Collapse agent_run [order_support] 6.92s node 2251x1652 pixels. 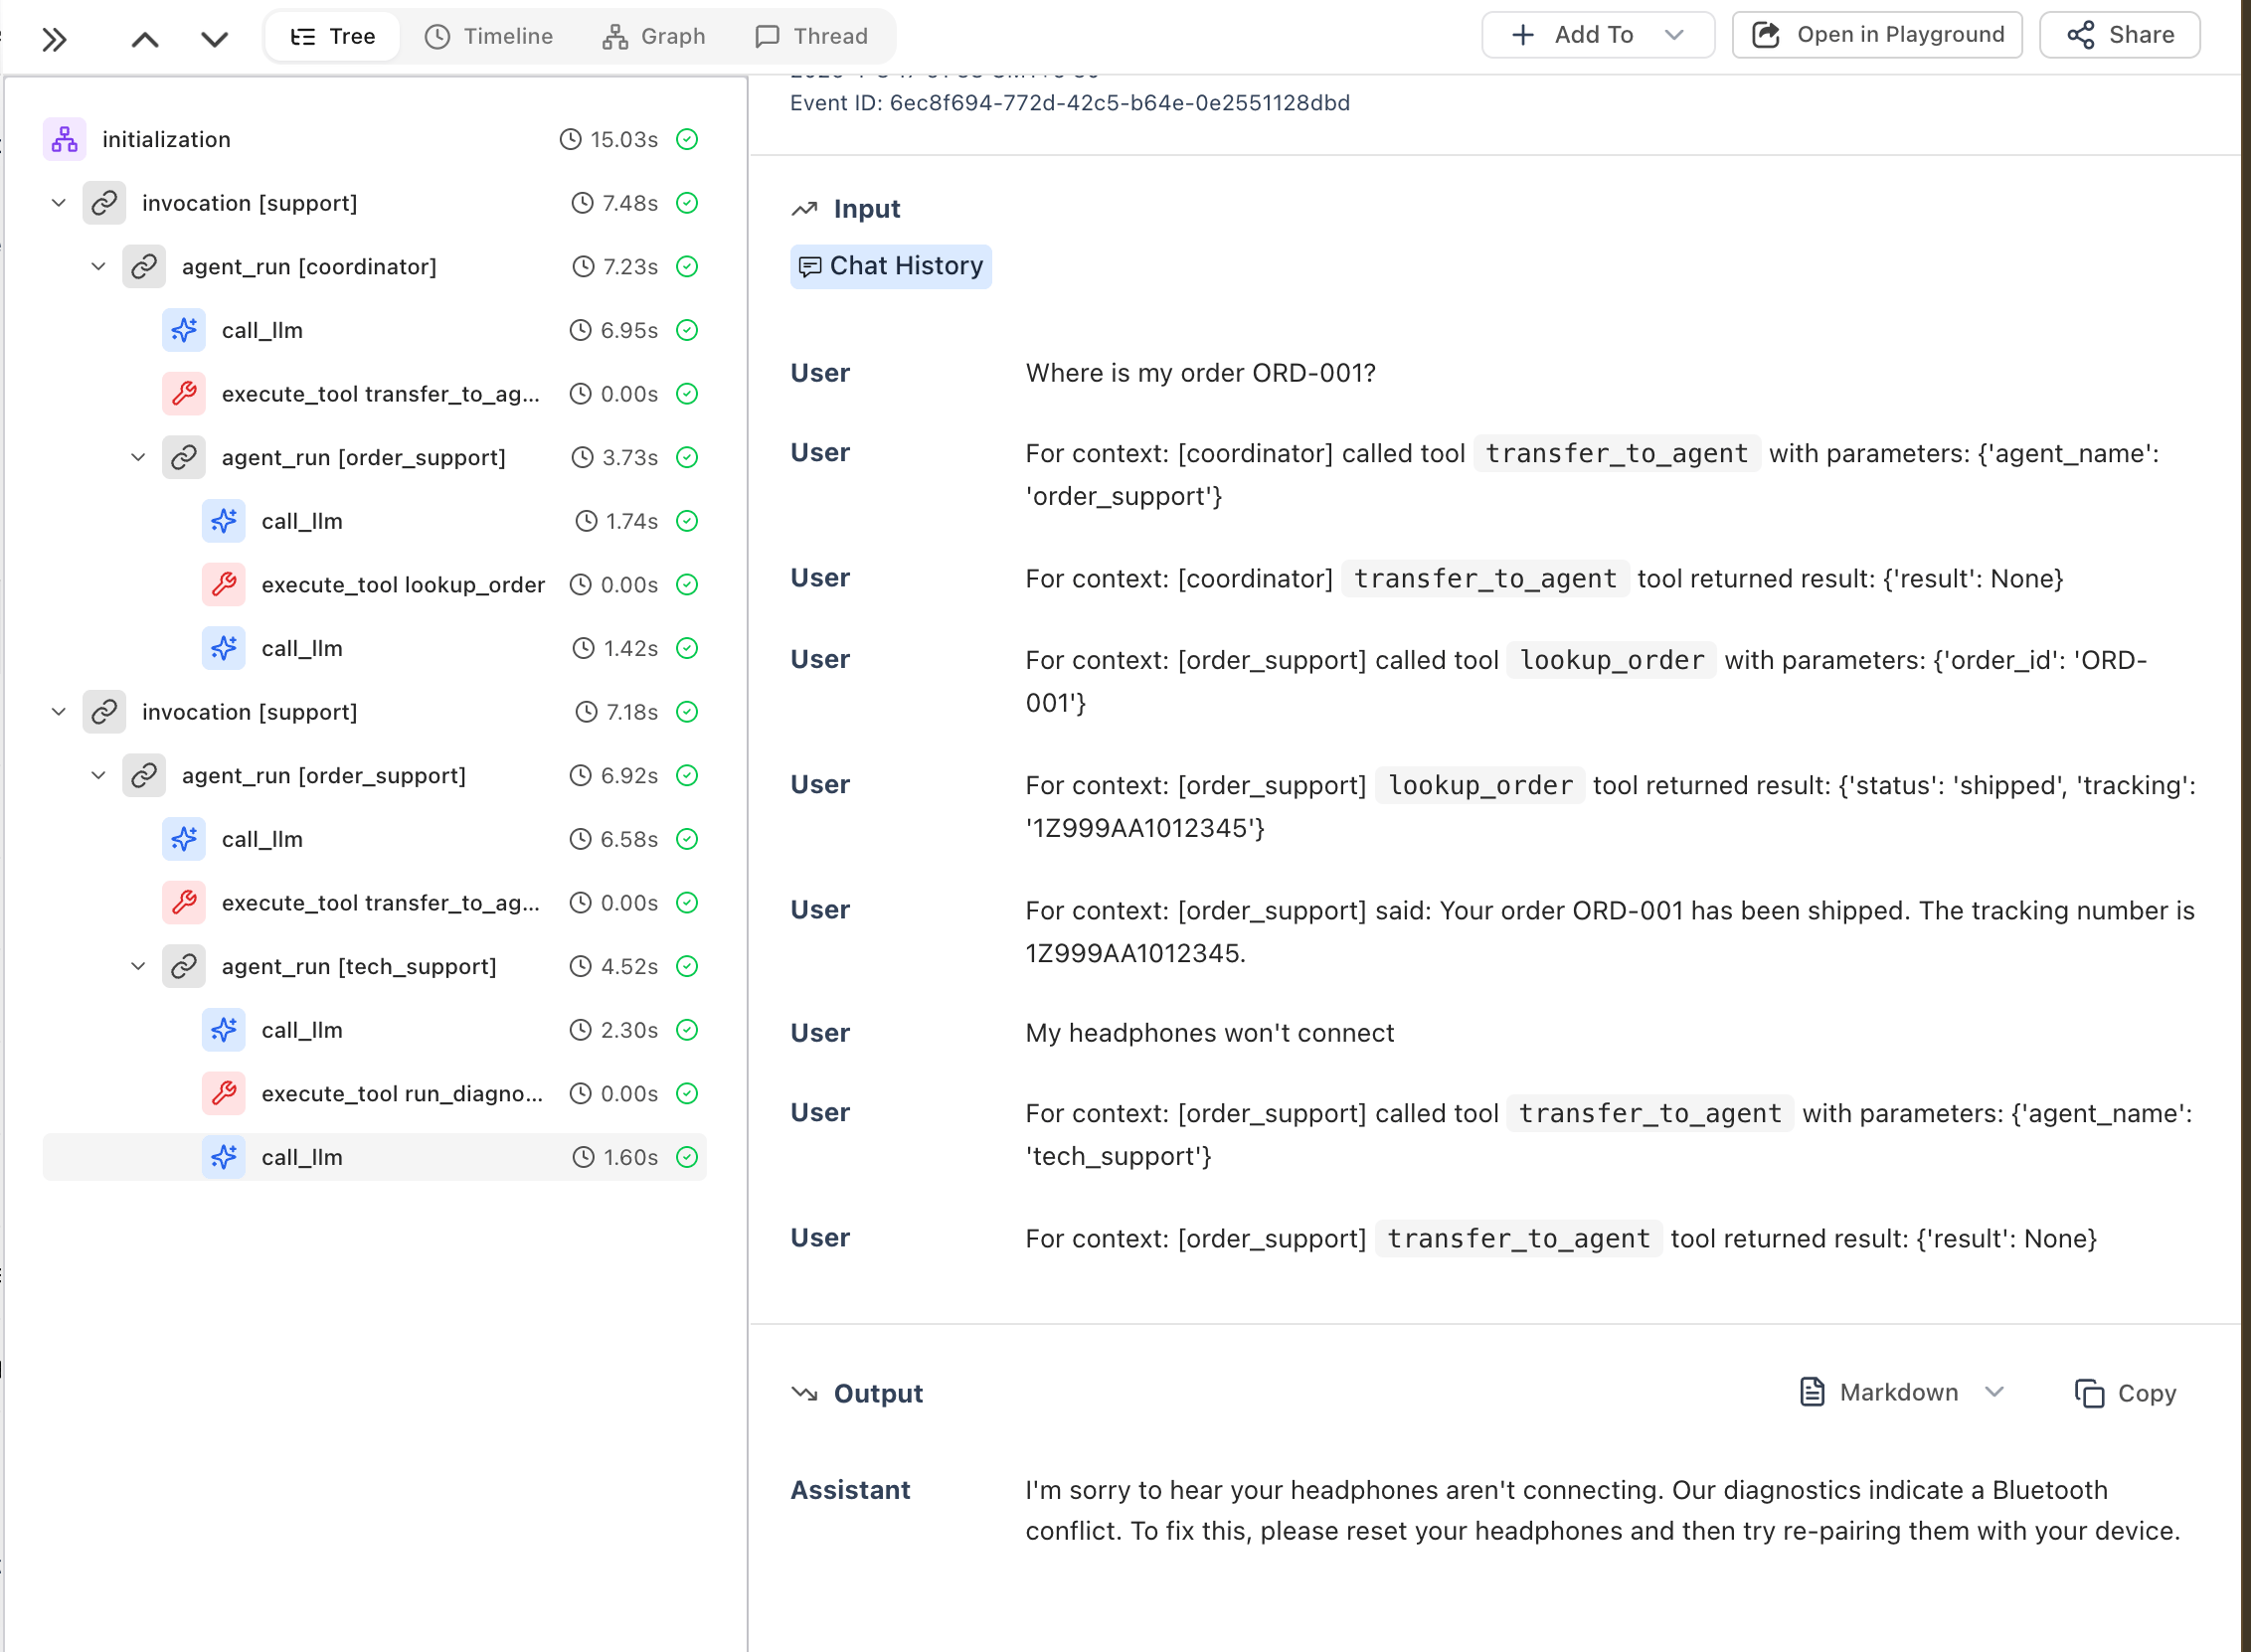[98, 776]
